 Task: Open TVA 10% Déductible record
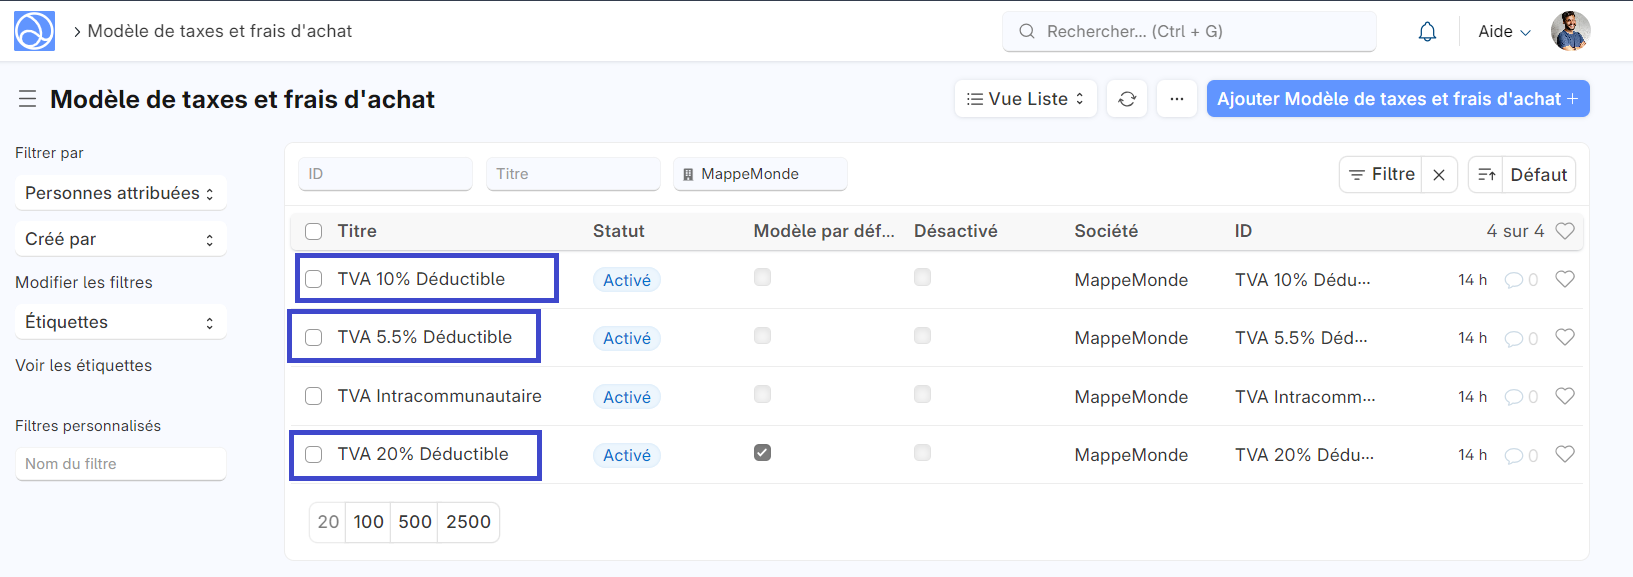(421, 279)
